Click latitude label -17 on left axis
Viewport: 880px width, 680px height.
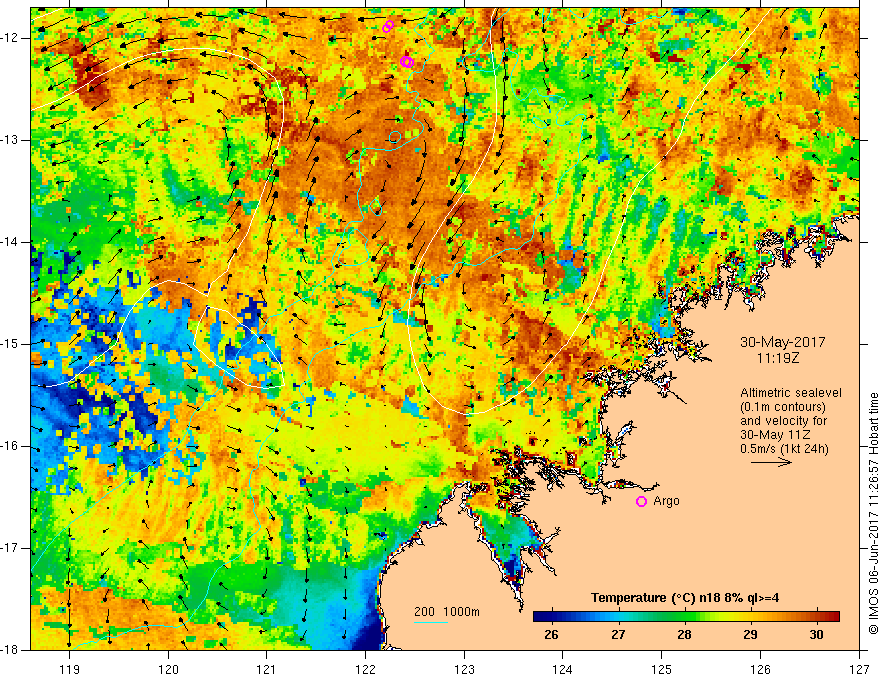pos(10,548)
